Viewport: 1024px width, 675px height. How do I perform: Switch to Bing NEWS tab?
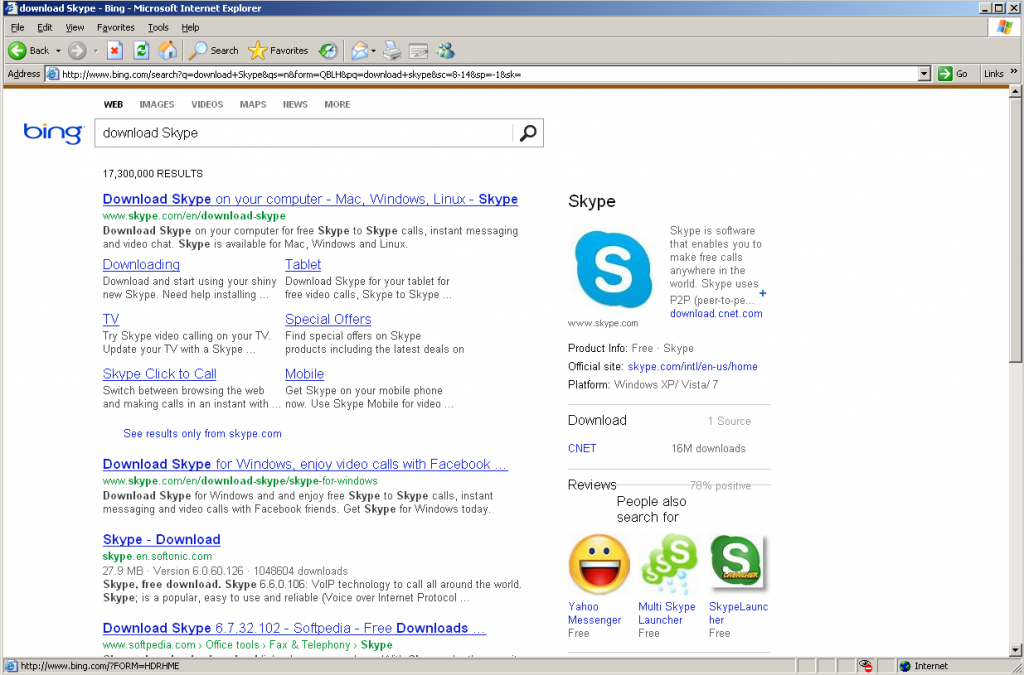[295, 104]
